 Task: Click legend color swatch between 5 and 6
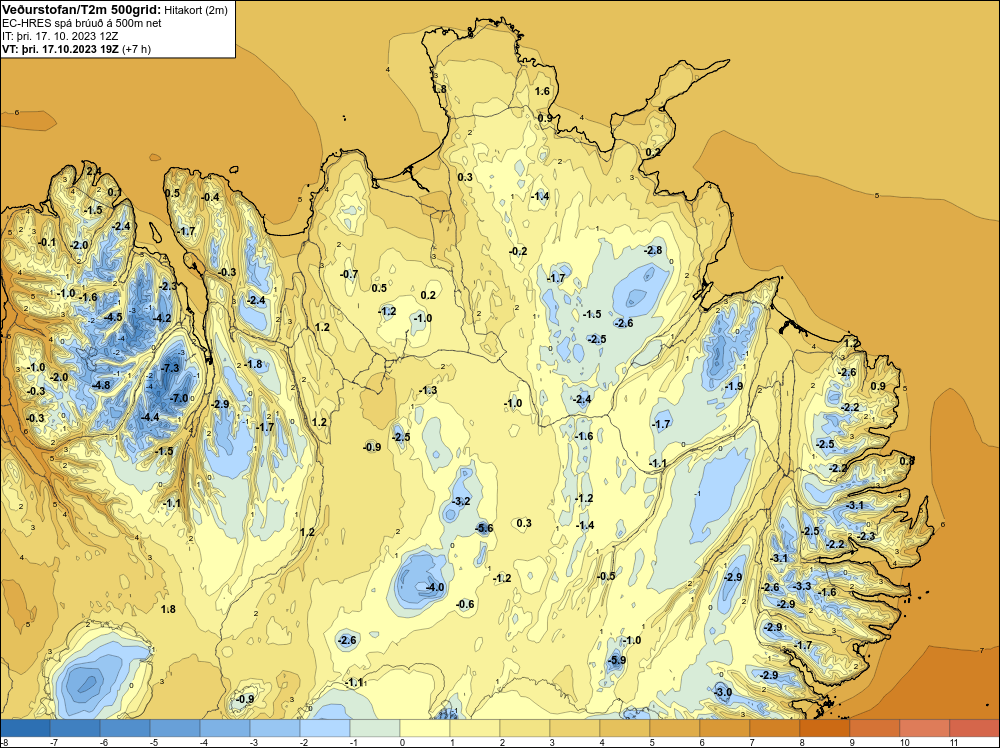tap(675, 728)
